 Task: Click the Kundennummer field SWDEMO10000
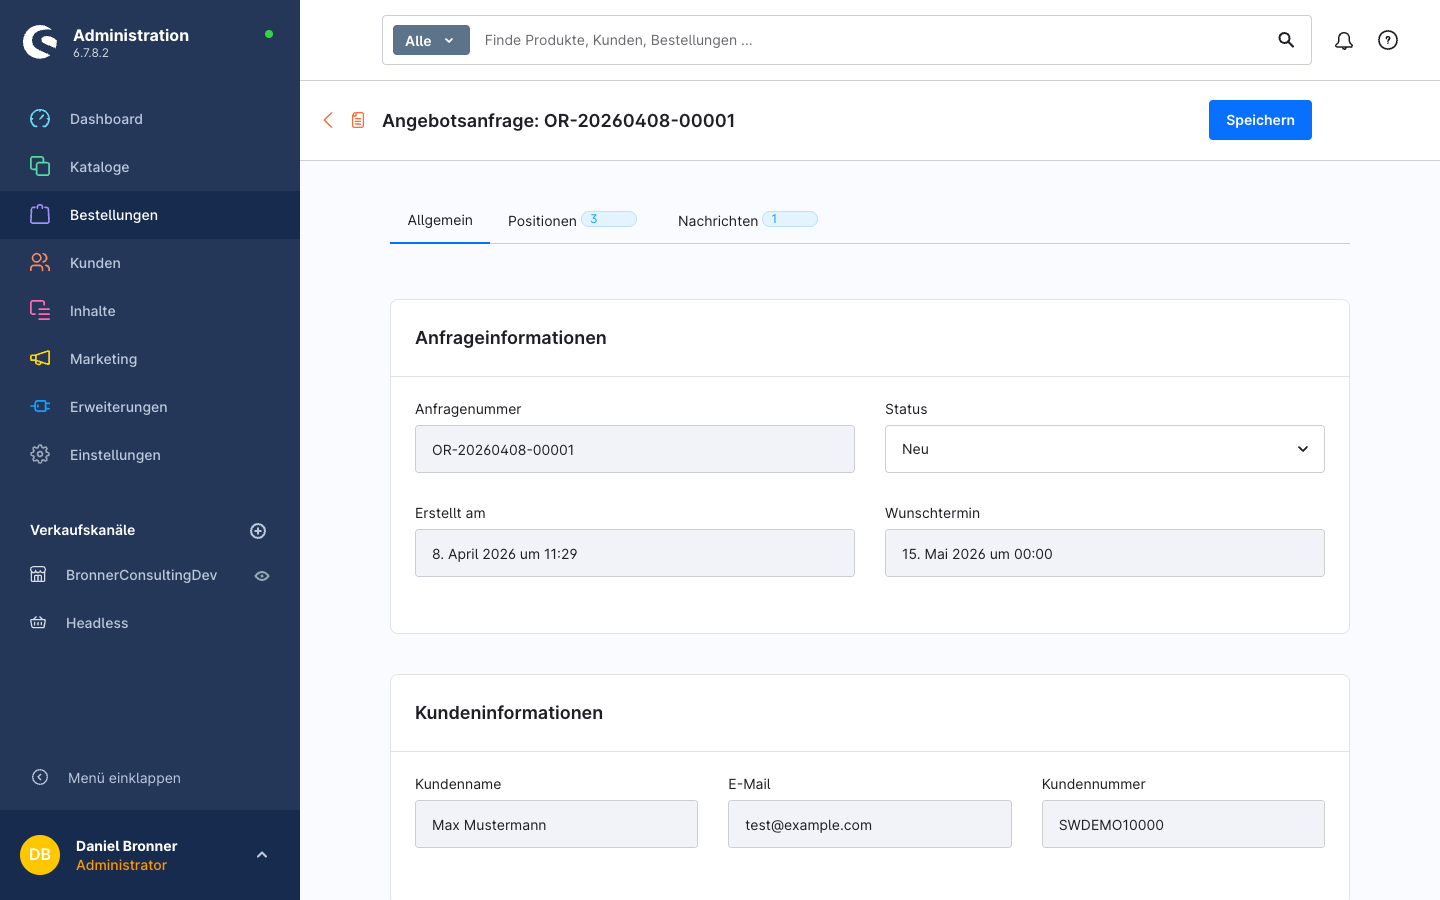[x=1183, y=824]
